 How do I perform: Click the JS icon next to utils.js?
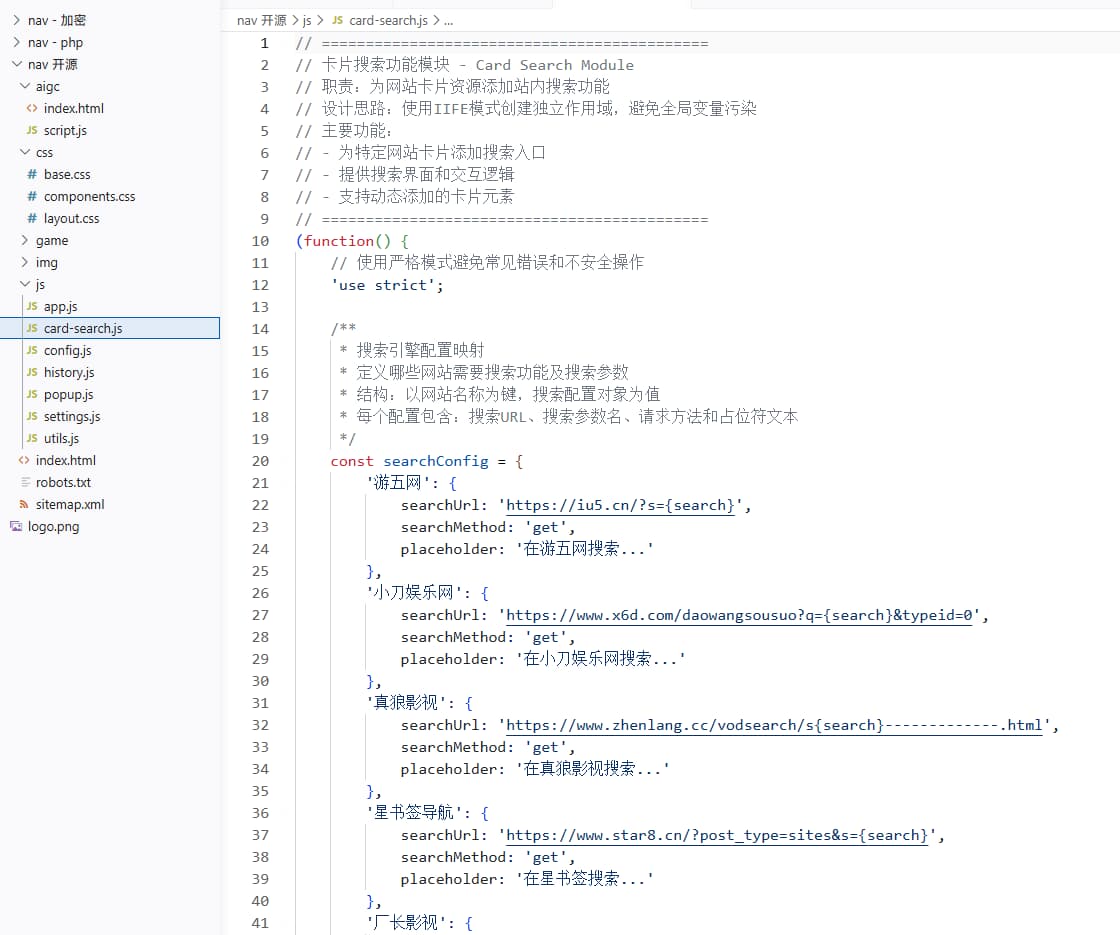point(32,438)
